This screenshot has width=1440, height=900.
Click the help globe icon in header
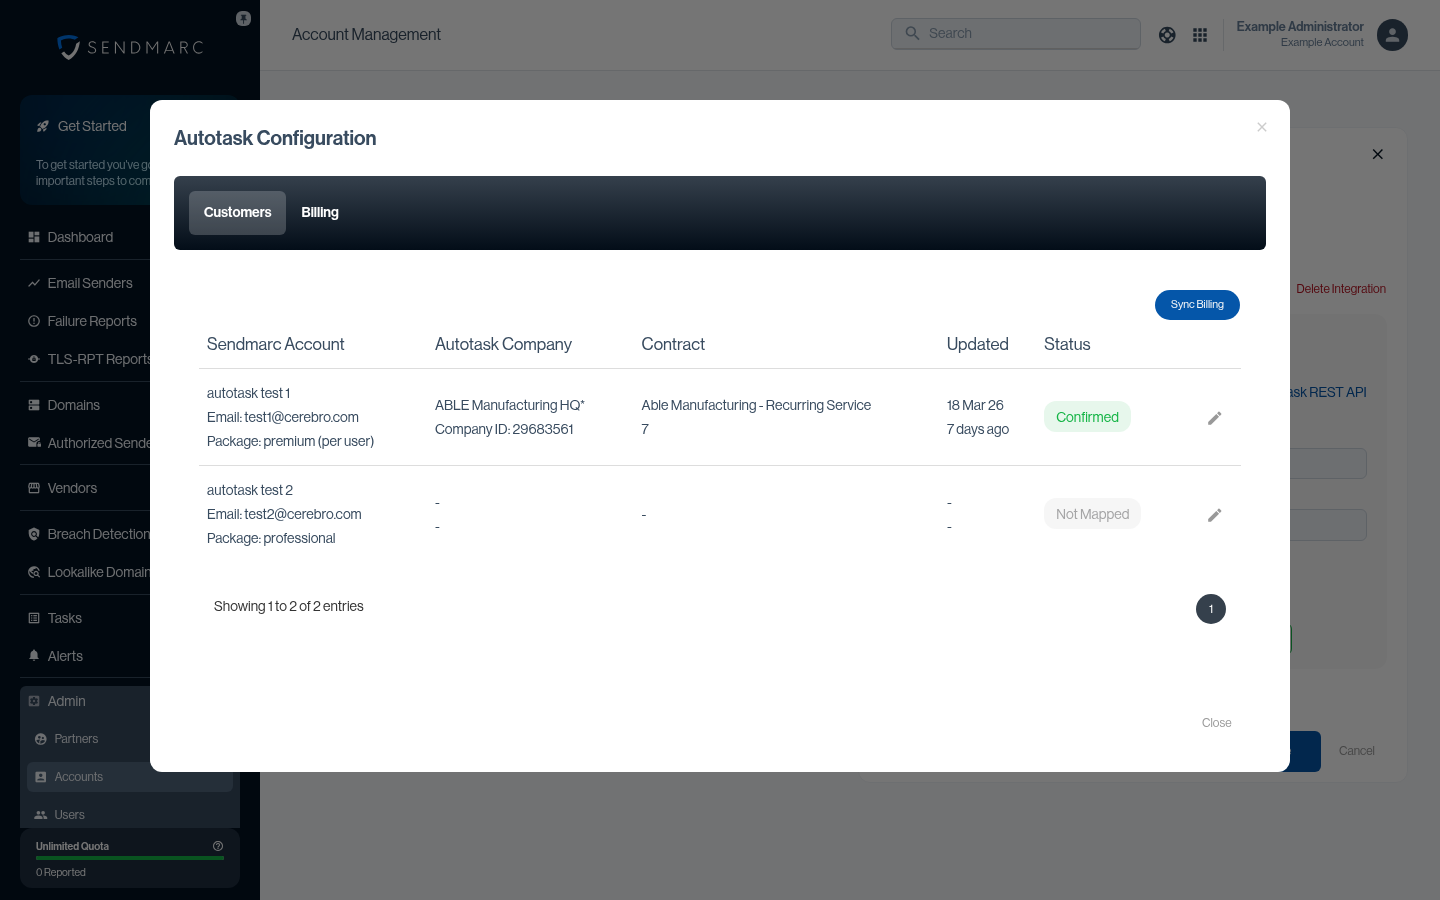point(1167,35)
